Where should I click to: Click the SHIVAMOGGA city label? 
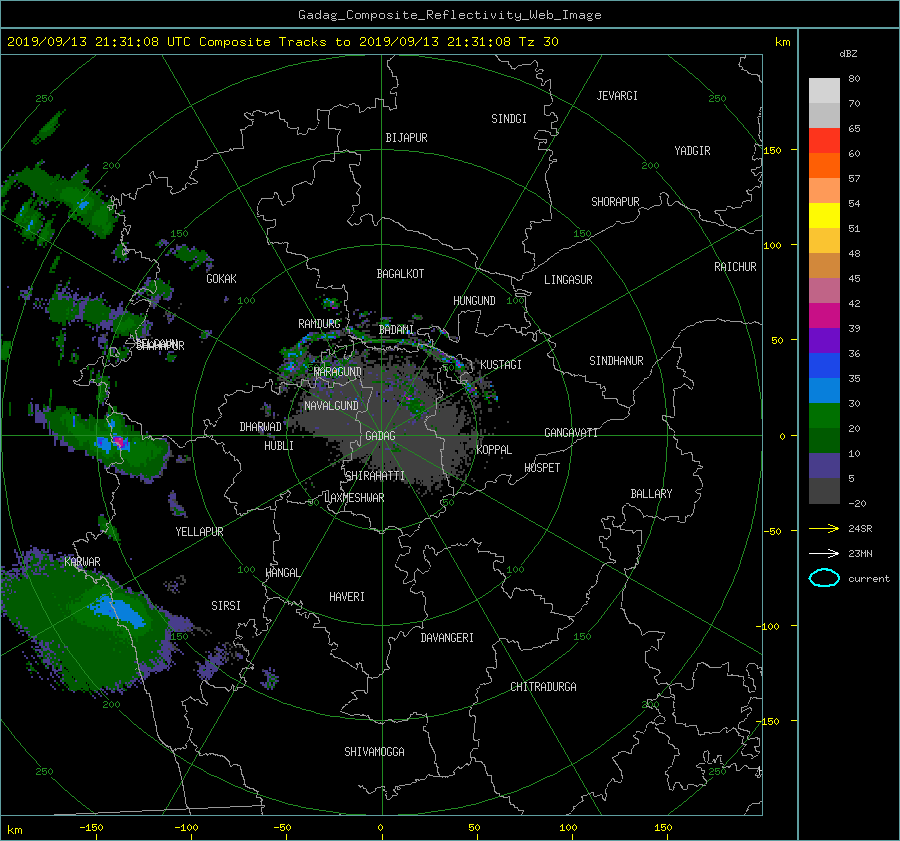(x=374, y=751)
